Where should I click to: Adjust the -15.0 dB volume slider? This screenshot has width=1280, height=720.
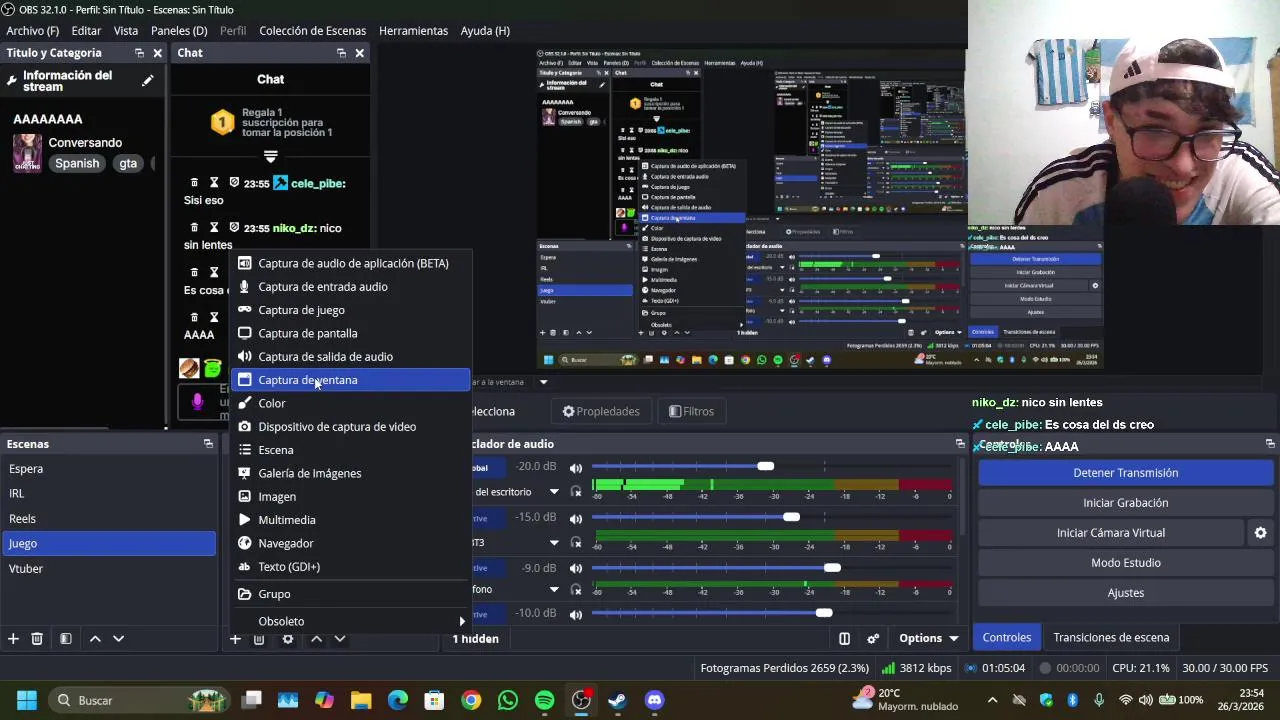[791, 518]
